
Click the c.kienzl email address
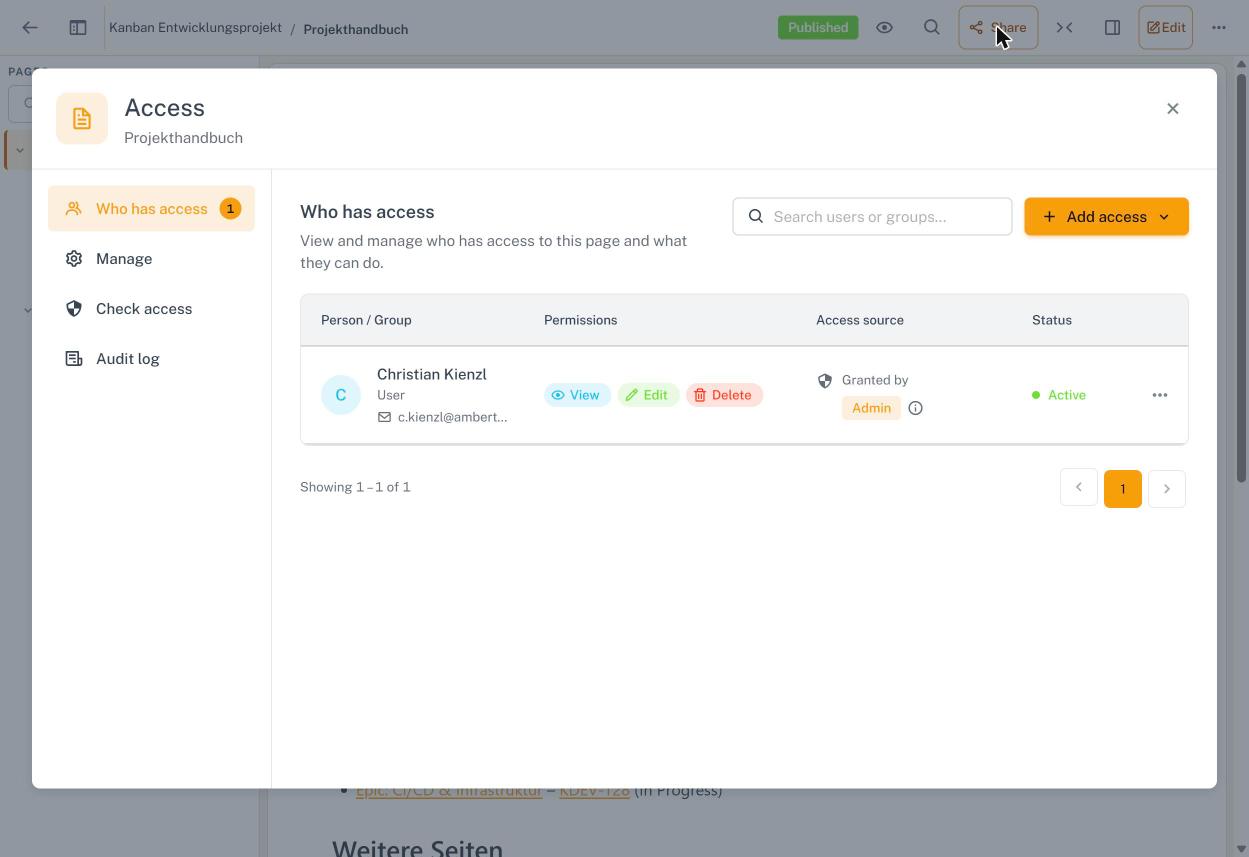(452, 417)
